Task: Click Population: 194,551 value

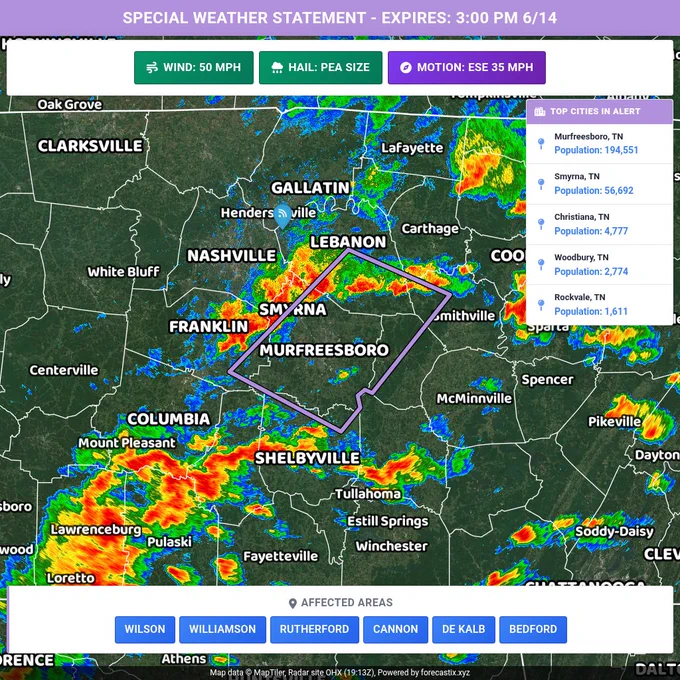Action: pos(596,150)
